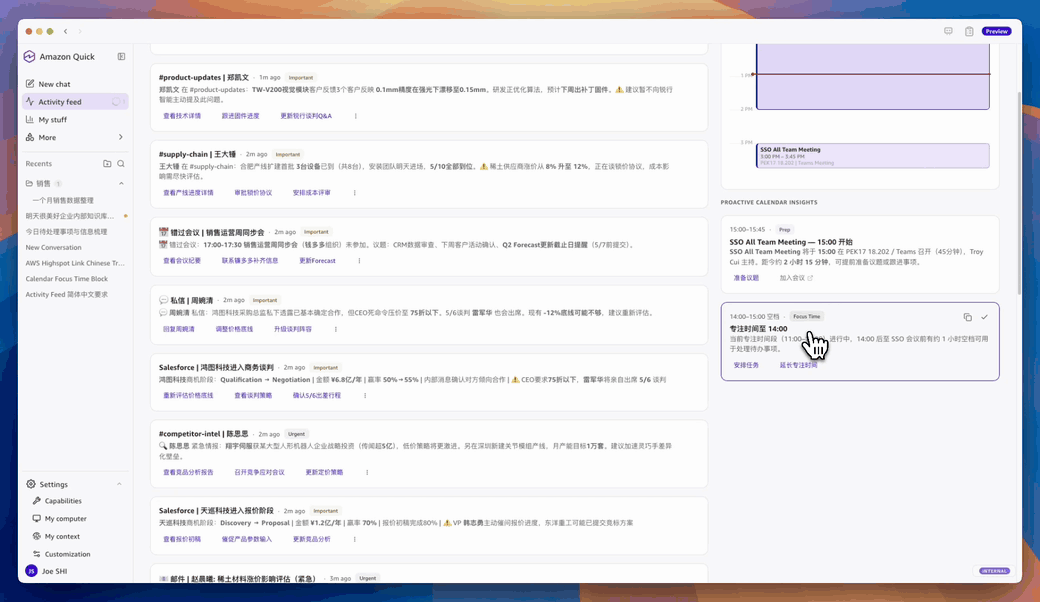
Task: Mark the Focus Time insight as done
Action: pyautogui.click(x=984, y=317)
